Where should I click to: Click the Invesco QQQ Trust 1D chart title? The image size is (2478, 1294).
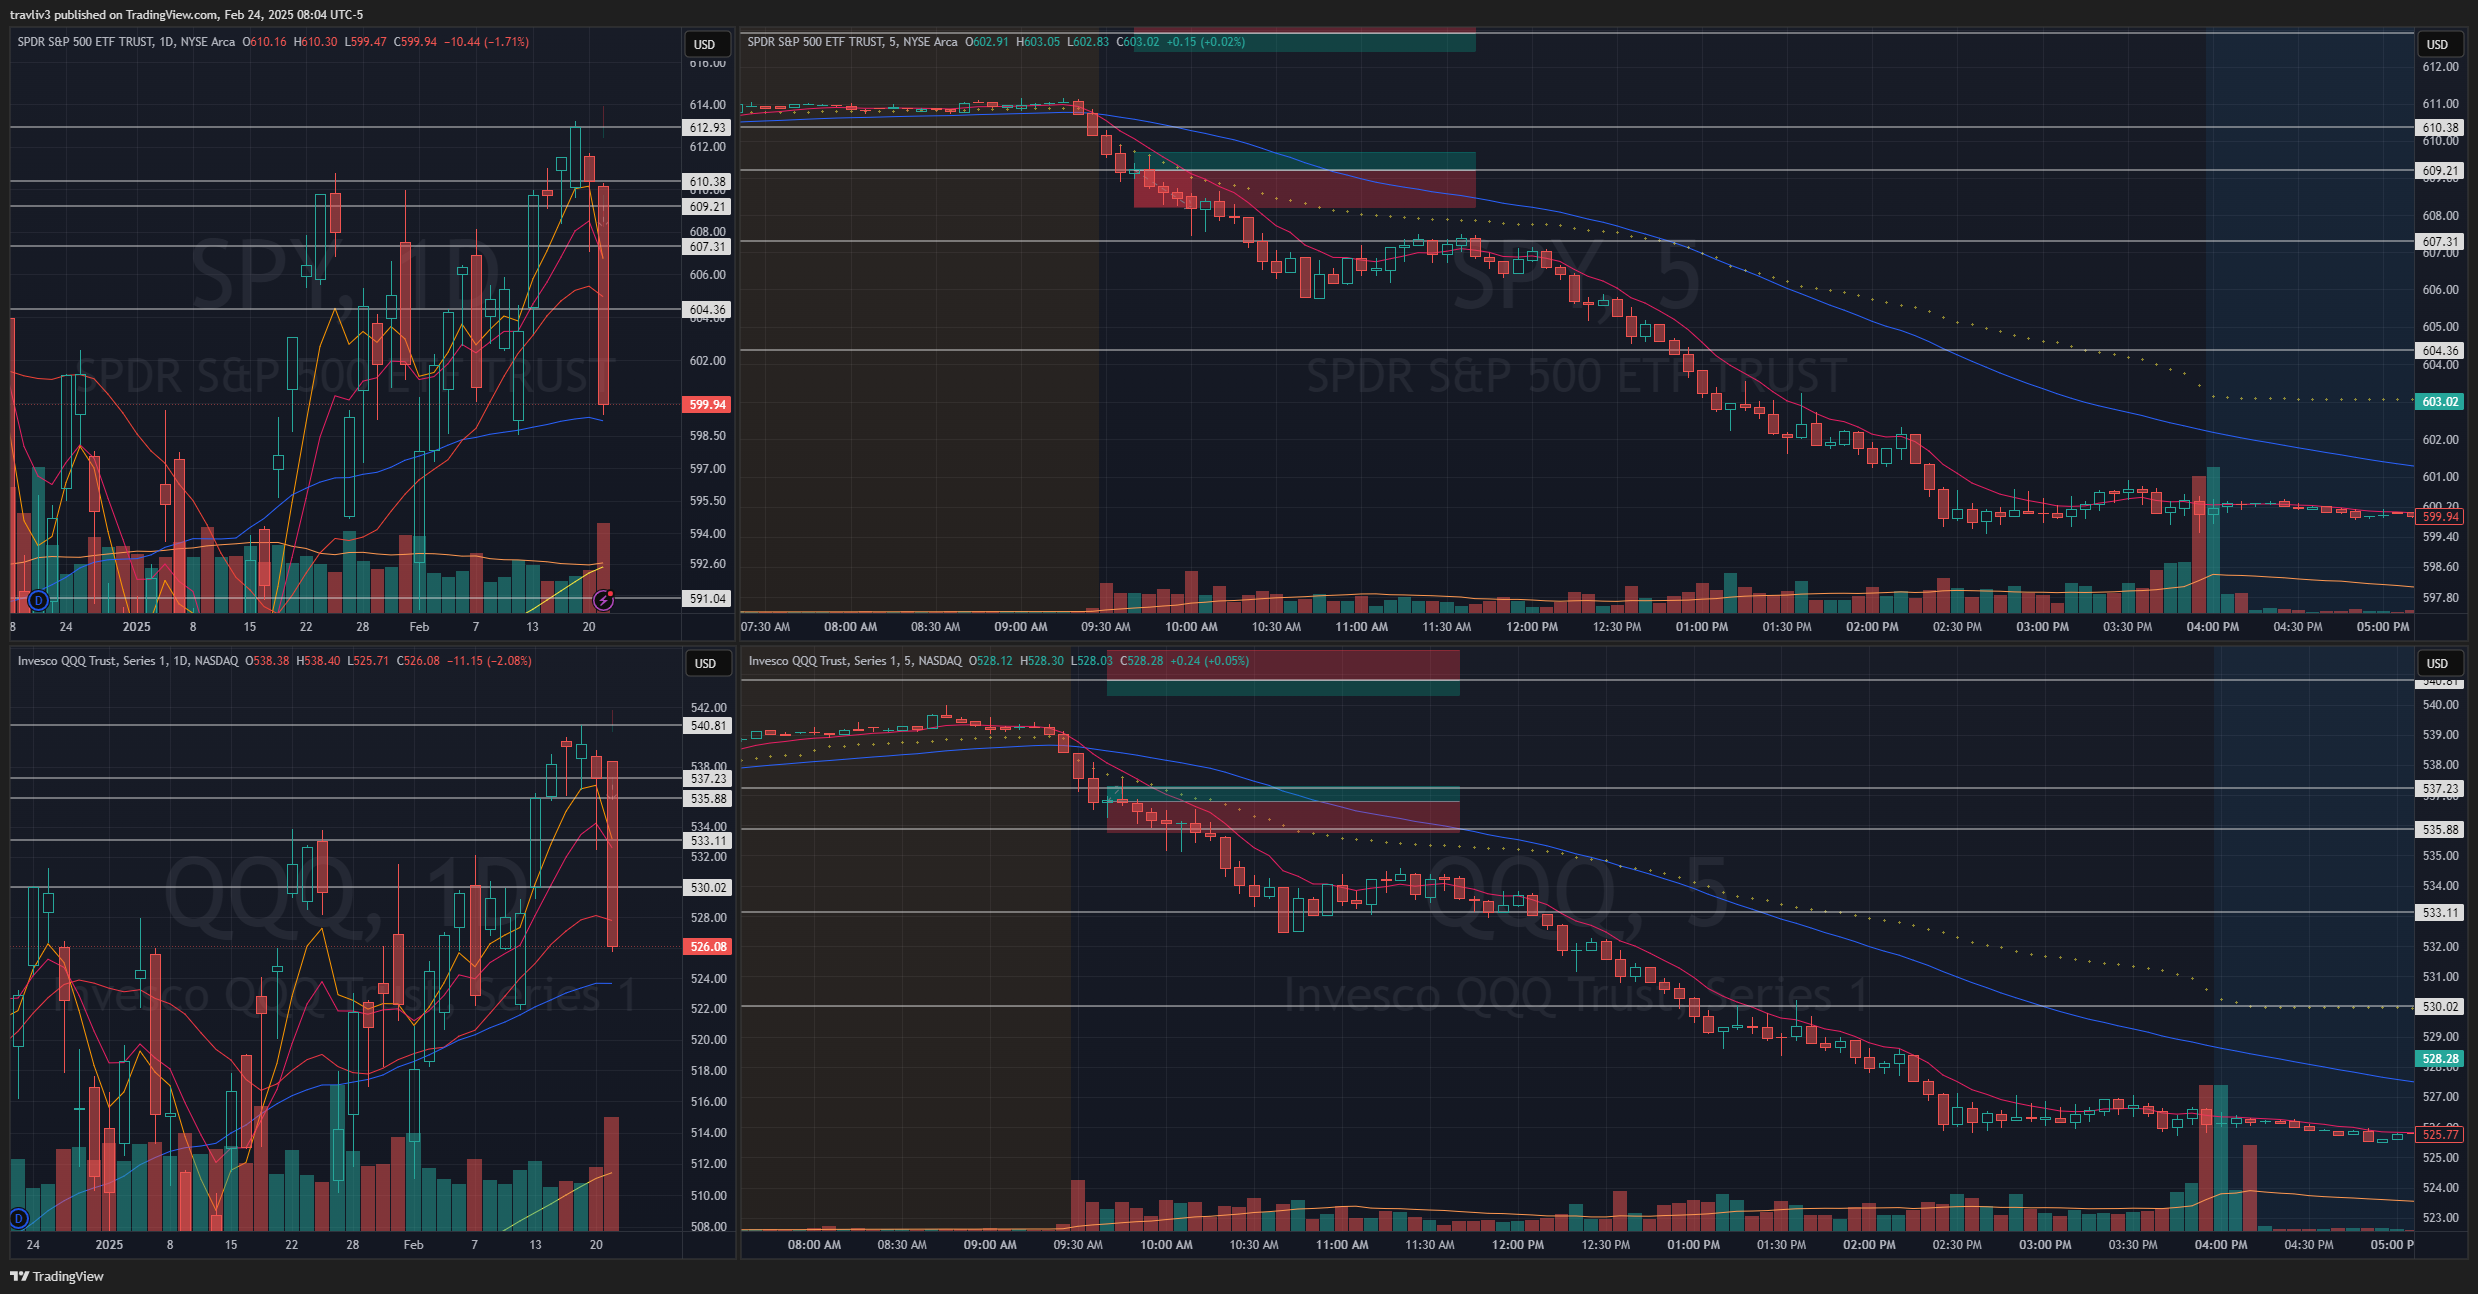(128, 661)
